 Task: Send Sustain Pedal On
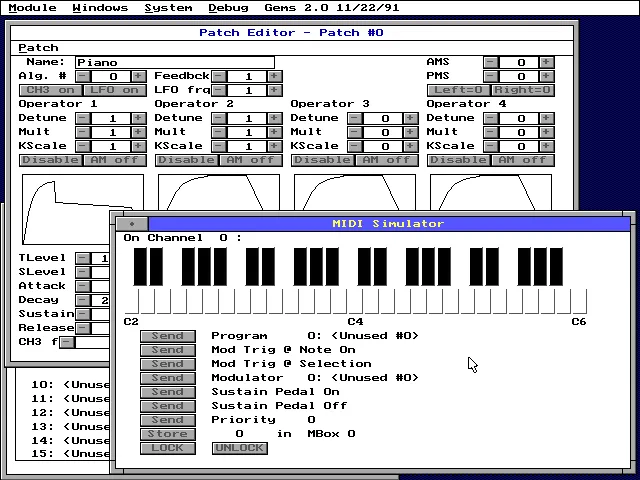(168, 392)
